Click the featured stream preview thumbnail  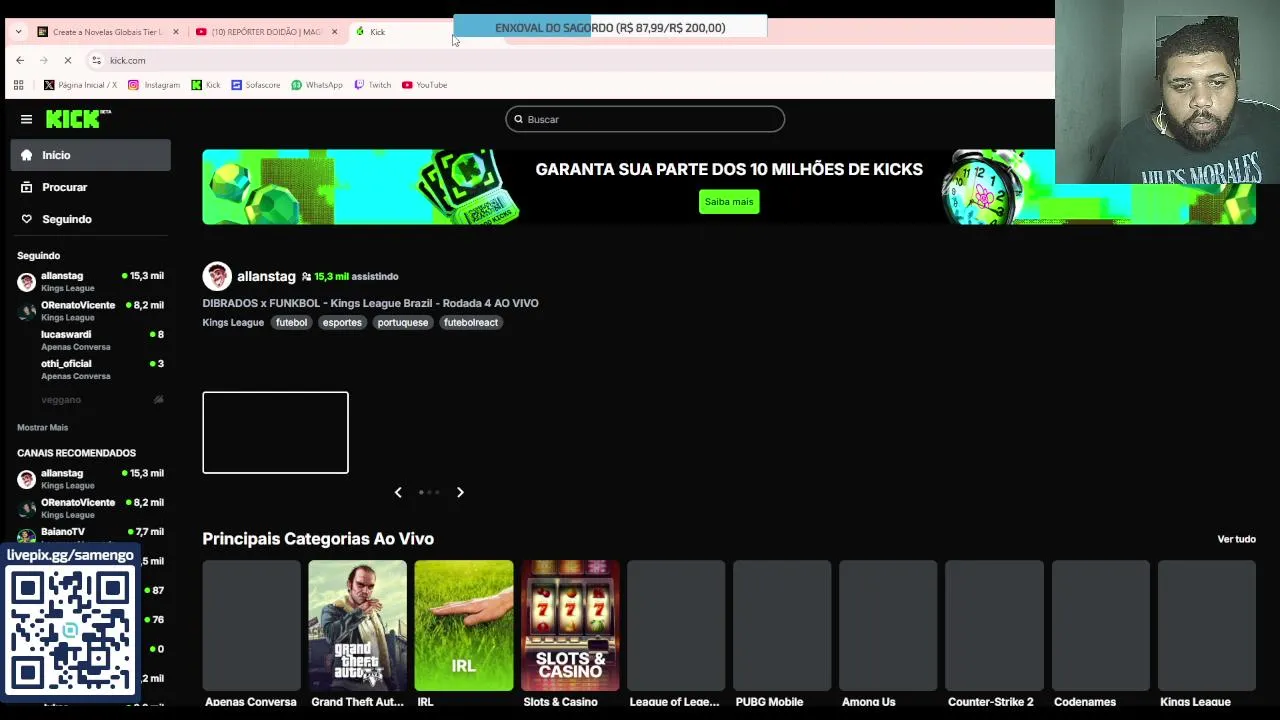(275, 432)
